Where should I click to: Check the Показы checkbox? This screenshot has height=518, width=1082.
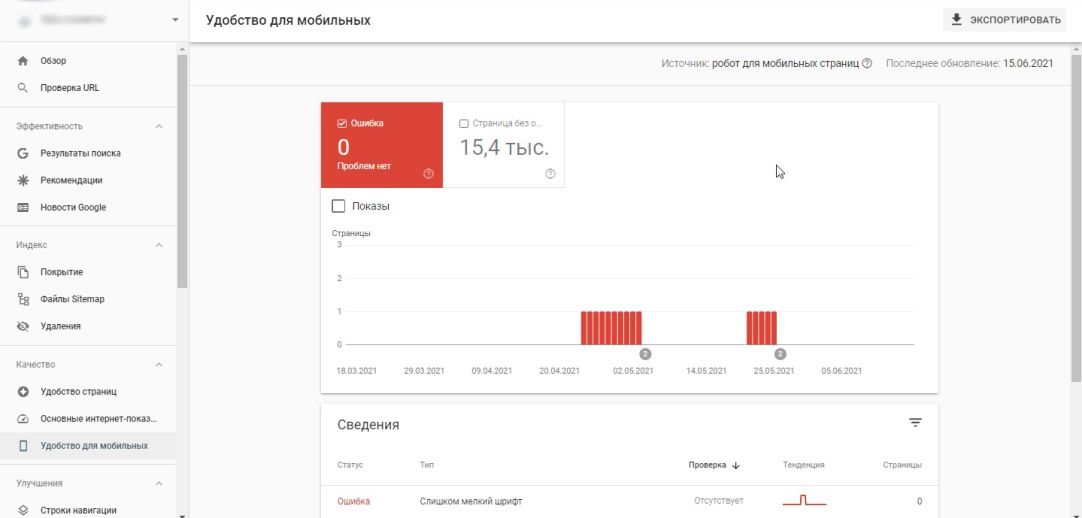[338, 206]
